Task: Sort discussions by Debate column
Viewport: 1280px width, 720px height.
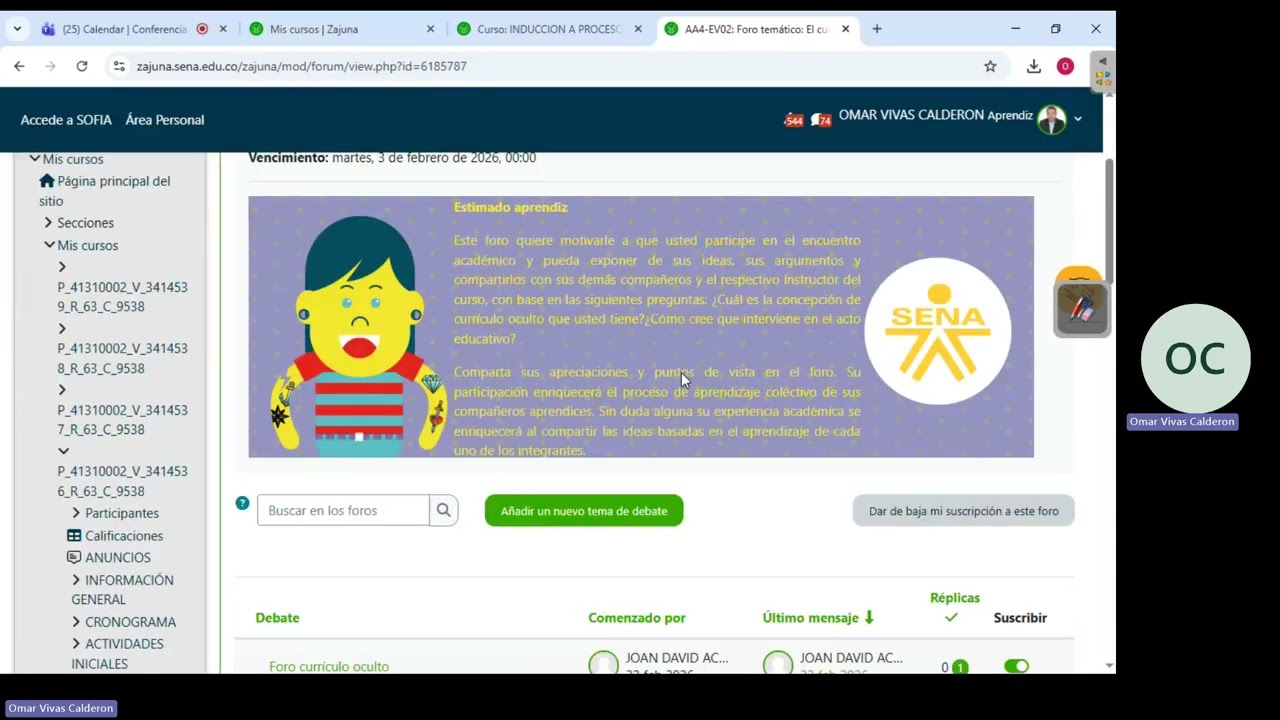Action: tap(277, 618)
